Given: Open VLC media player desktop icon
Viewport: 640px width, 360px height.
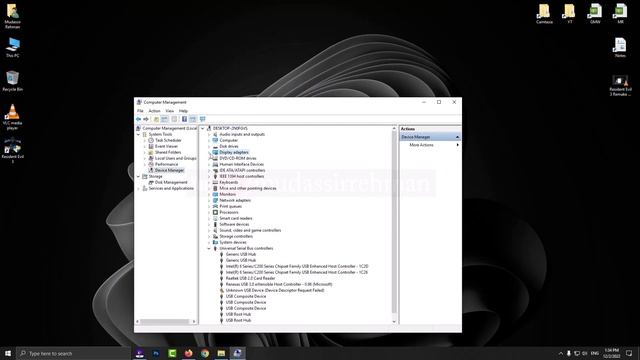Looking at the screenshot, I should 12,117.
